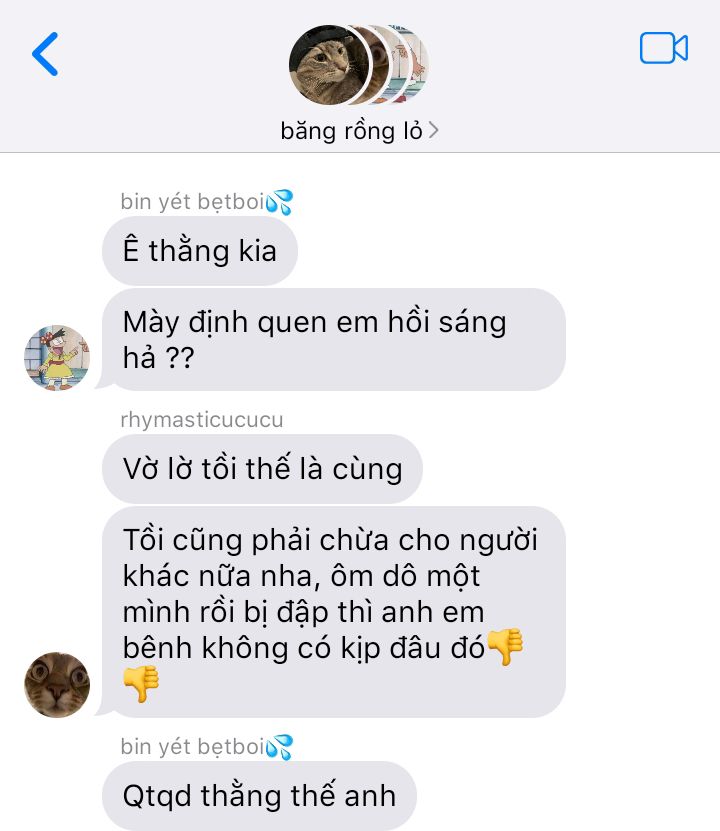Tap sweat droplets emoji near bottom sender name
Screen dimensions: 720x831
[x=279, y=747]
